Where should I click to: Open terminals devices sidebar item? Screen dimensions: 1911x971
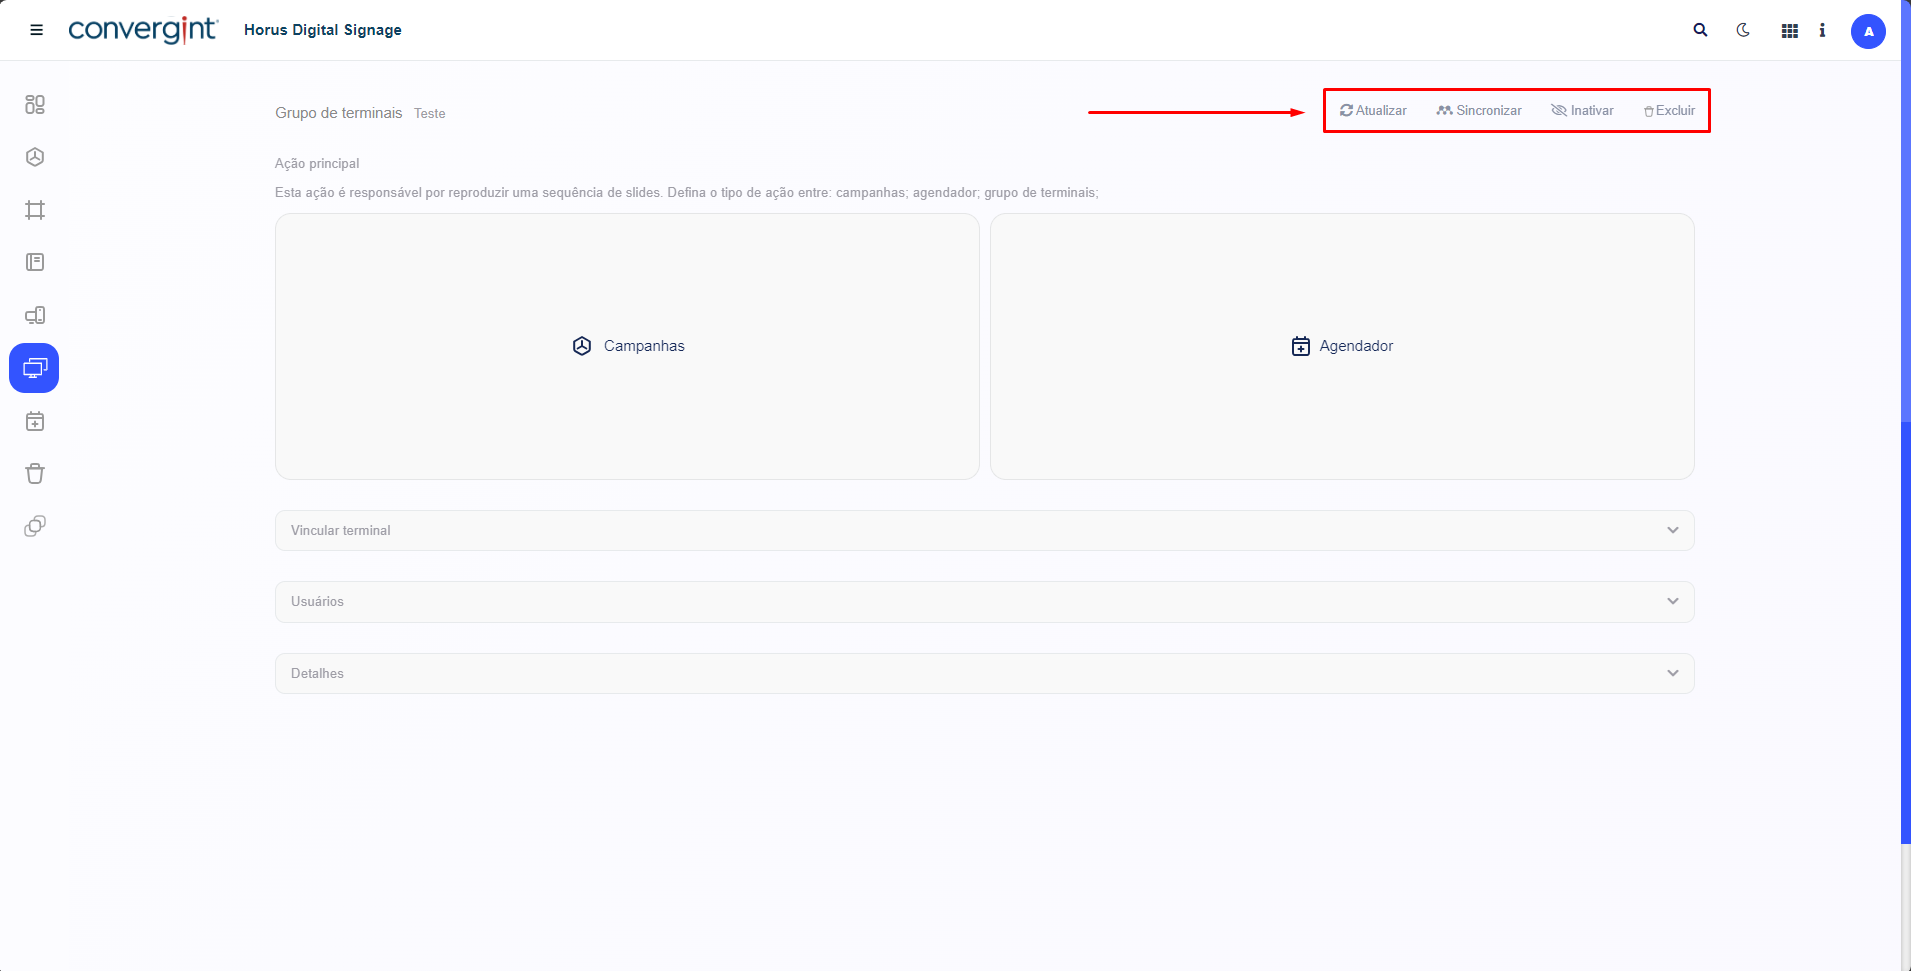click(x=35, y=315)
